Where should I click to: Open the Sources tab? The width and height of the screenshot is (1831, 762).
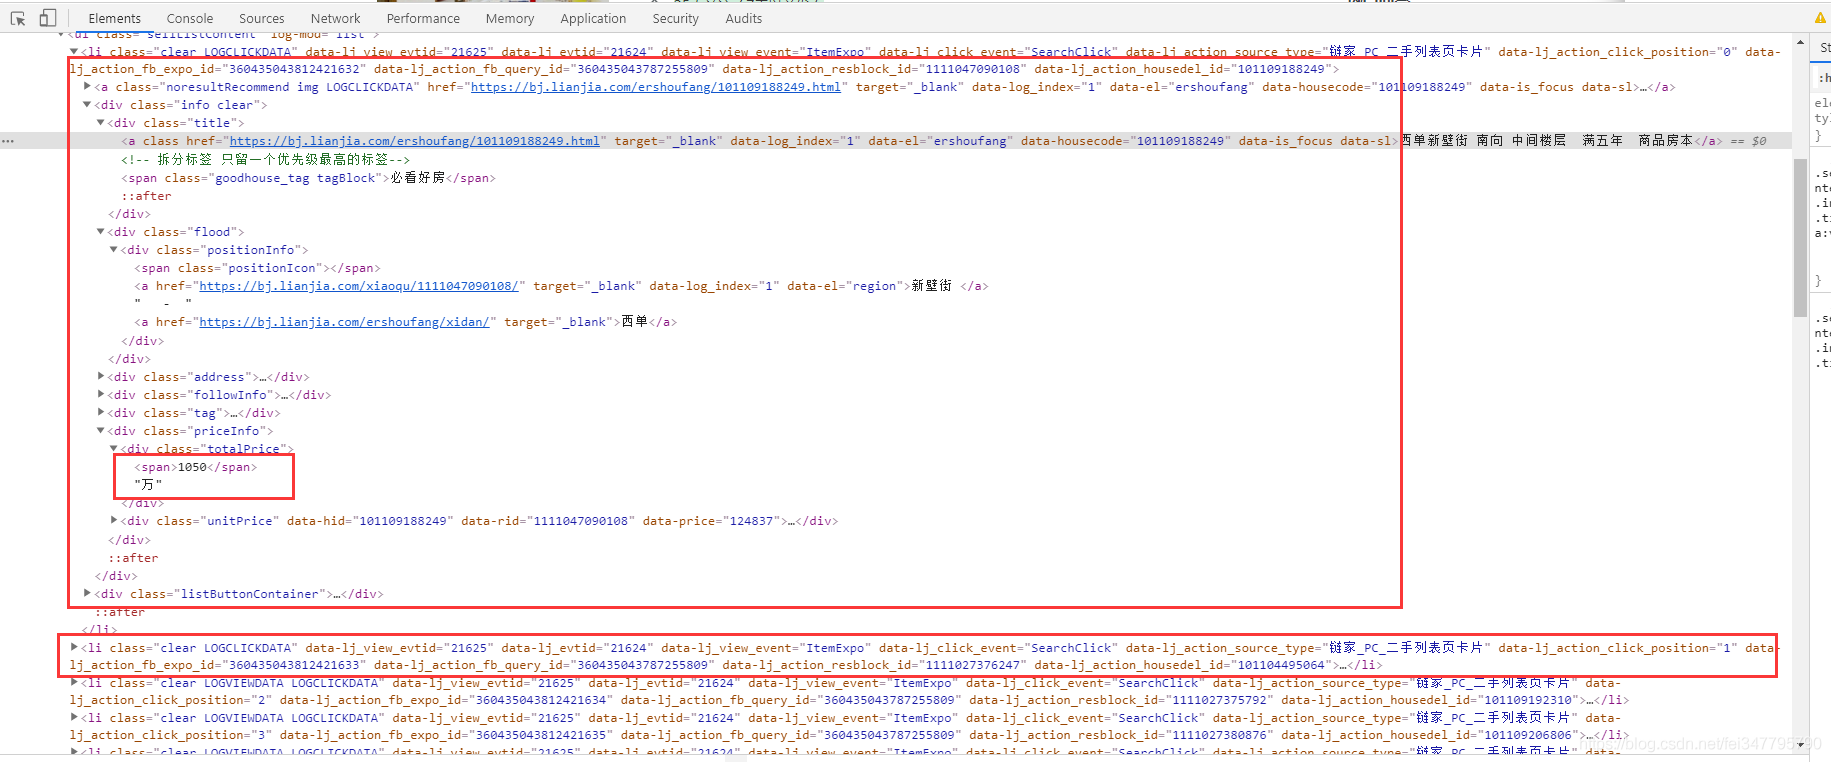click(262, 18)
